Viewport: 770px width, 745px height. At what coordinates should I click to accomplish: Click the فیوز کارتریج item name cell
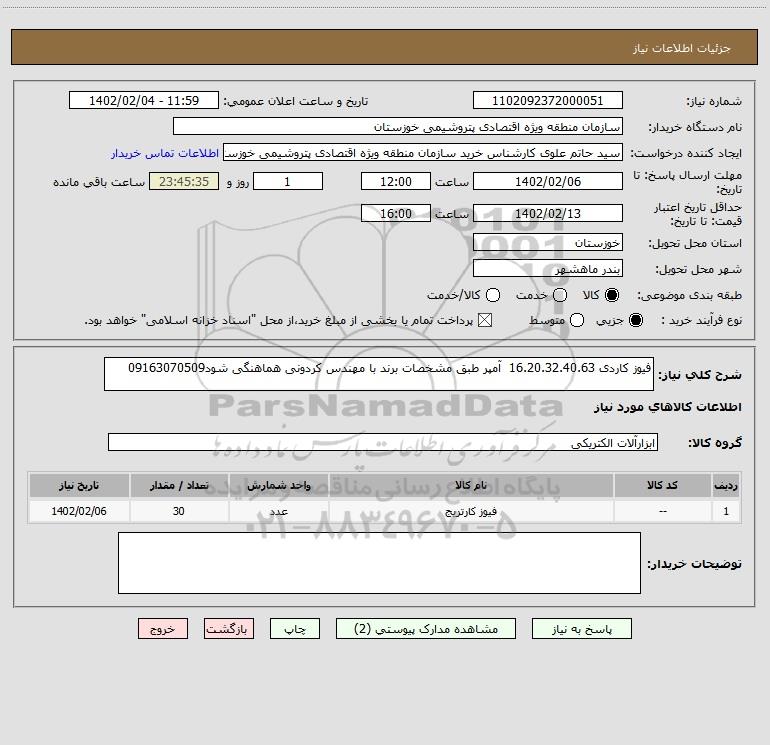click(471, 511)
